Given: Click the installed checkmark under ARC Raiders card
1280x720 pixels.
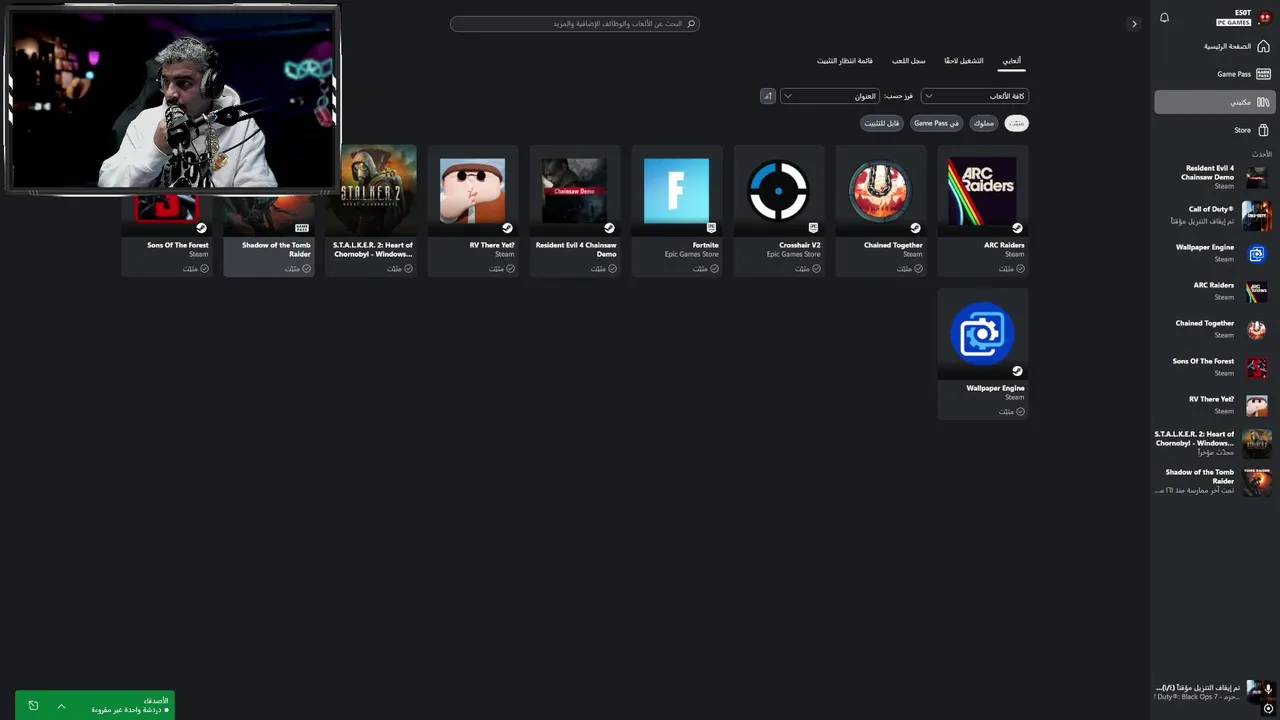Looking at the screenshot, I should (1020, 269).
